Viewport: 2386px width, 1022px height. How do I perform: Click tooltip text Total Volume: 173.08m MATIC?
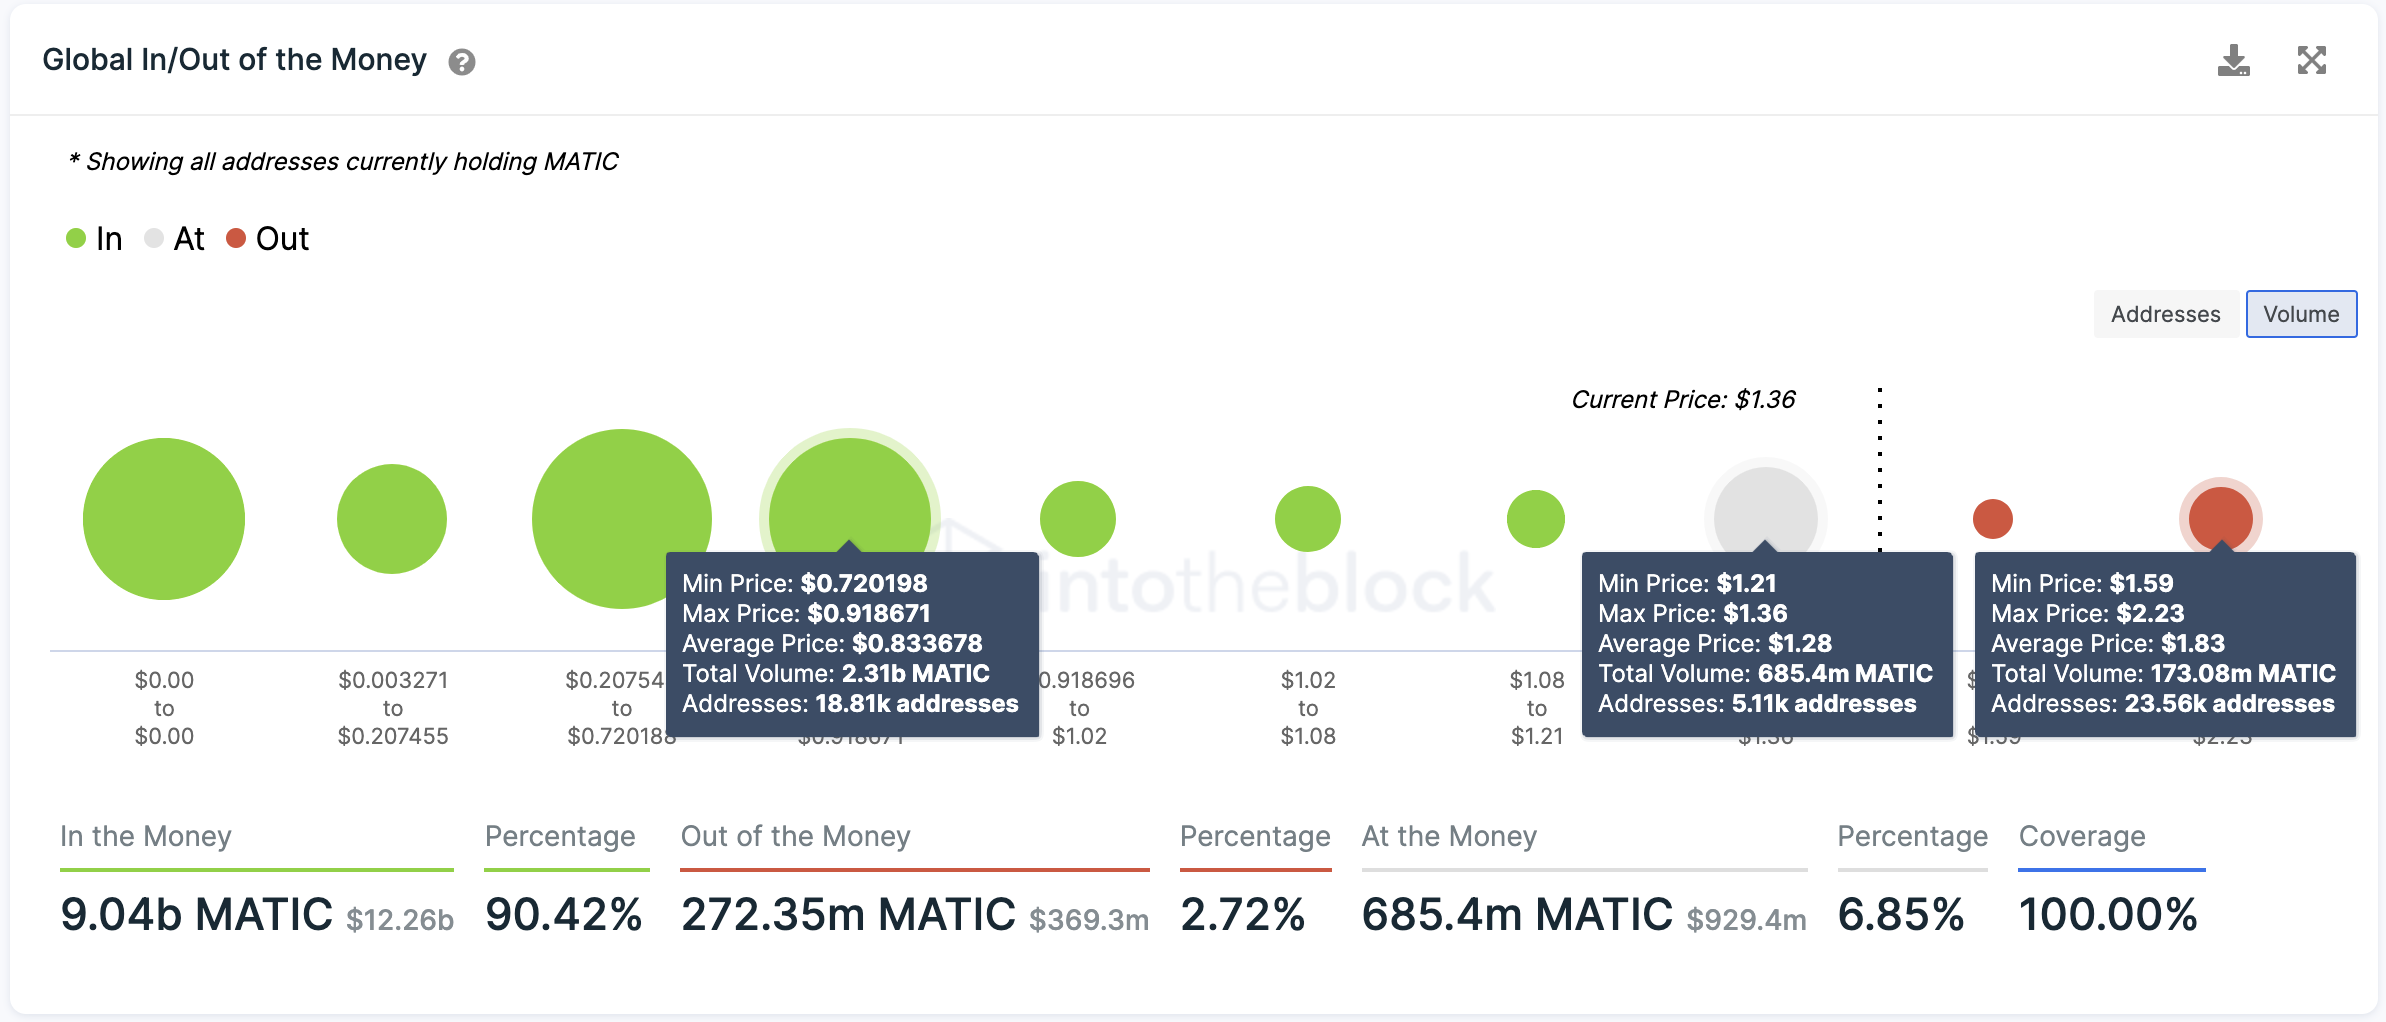coord(2163,674)
